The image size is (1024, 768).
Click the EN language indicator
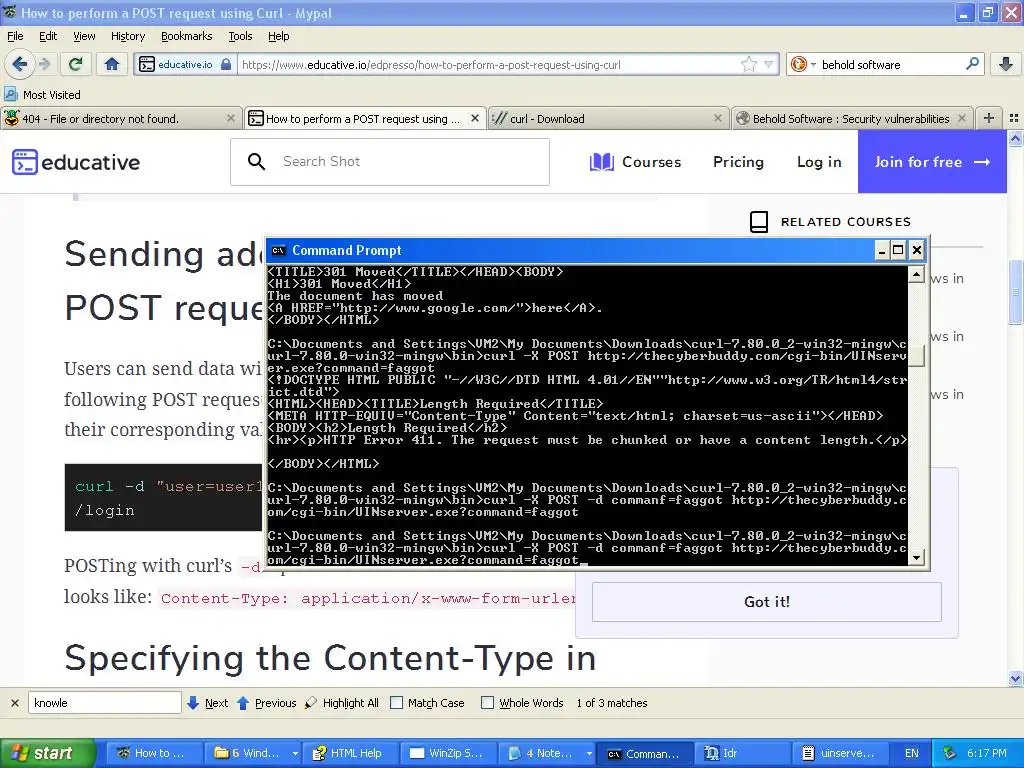tap(912, 753)
